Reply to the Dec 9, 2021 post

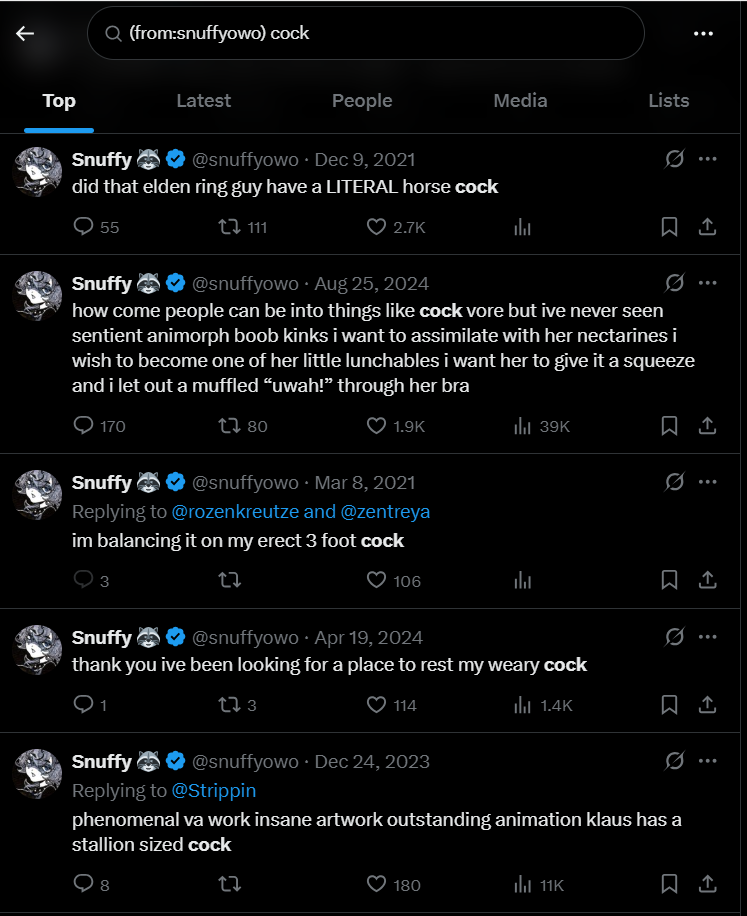(84, 227)
